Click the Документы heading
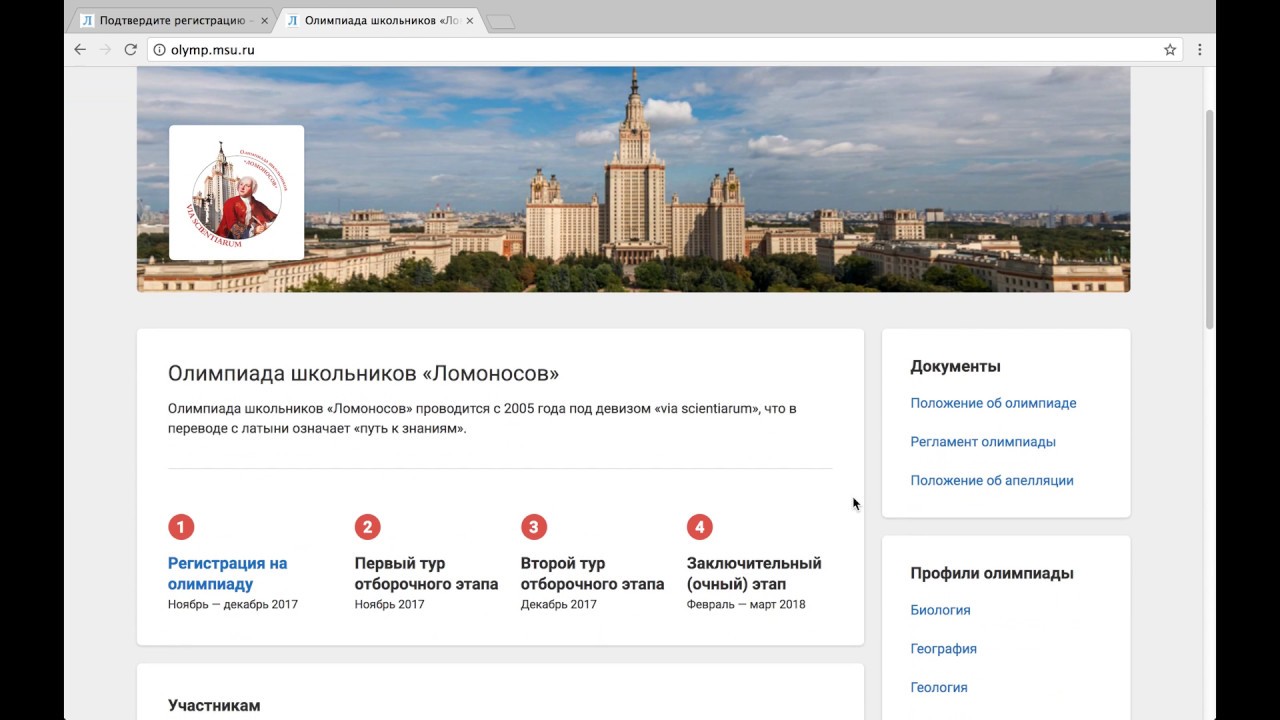Viewport: 1280px width, 720px height. point(955,367)
